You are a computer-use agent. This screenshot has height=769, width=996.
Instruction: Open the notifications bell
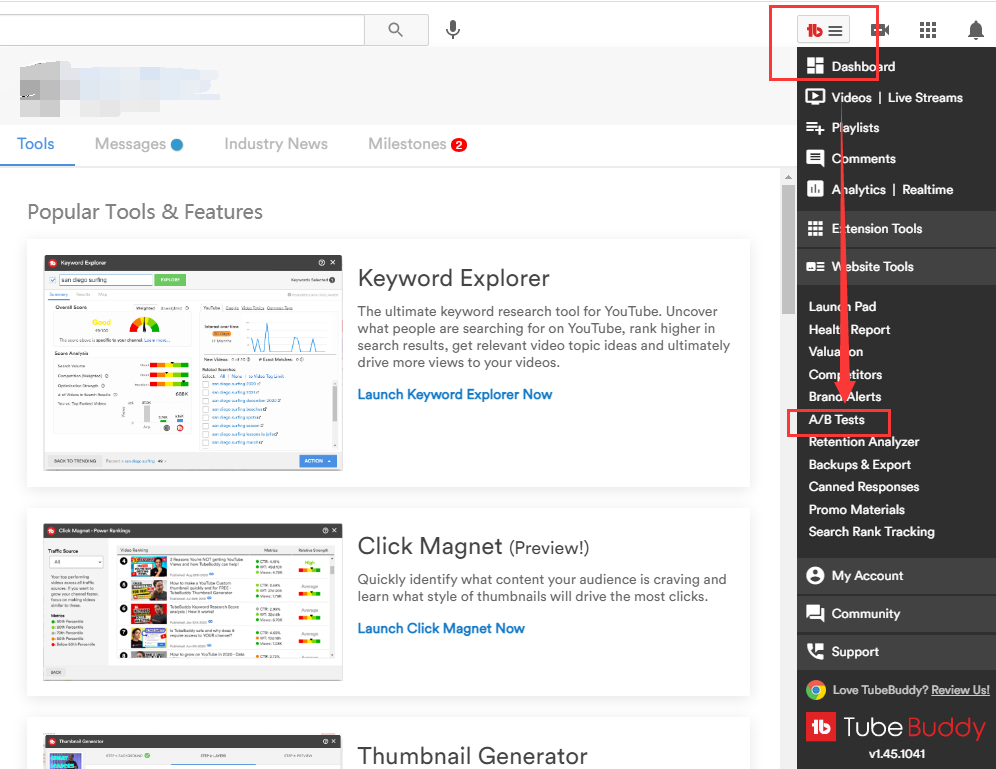[x=976, y=31]
